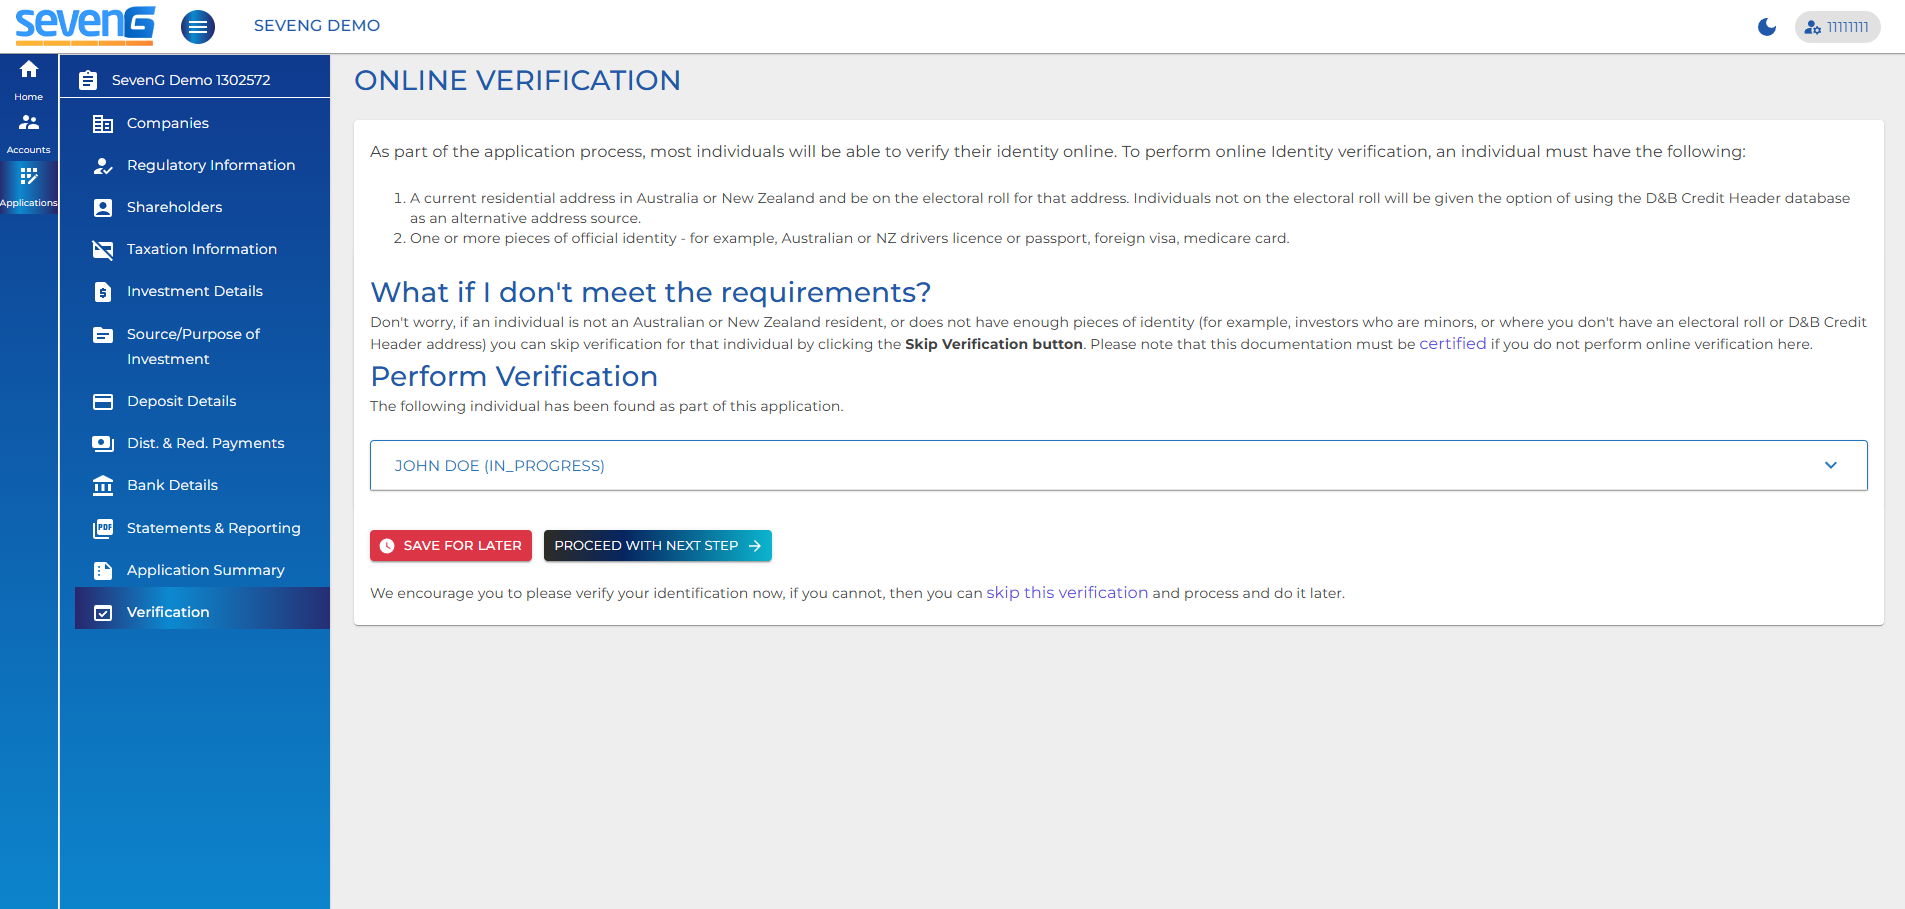Click the Dist. & Red. Payments coin icon
The height and width of the screenshot is (909, 1905).
coord(103,443)
